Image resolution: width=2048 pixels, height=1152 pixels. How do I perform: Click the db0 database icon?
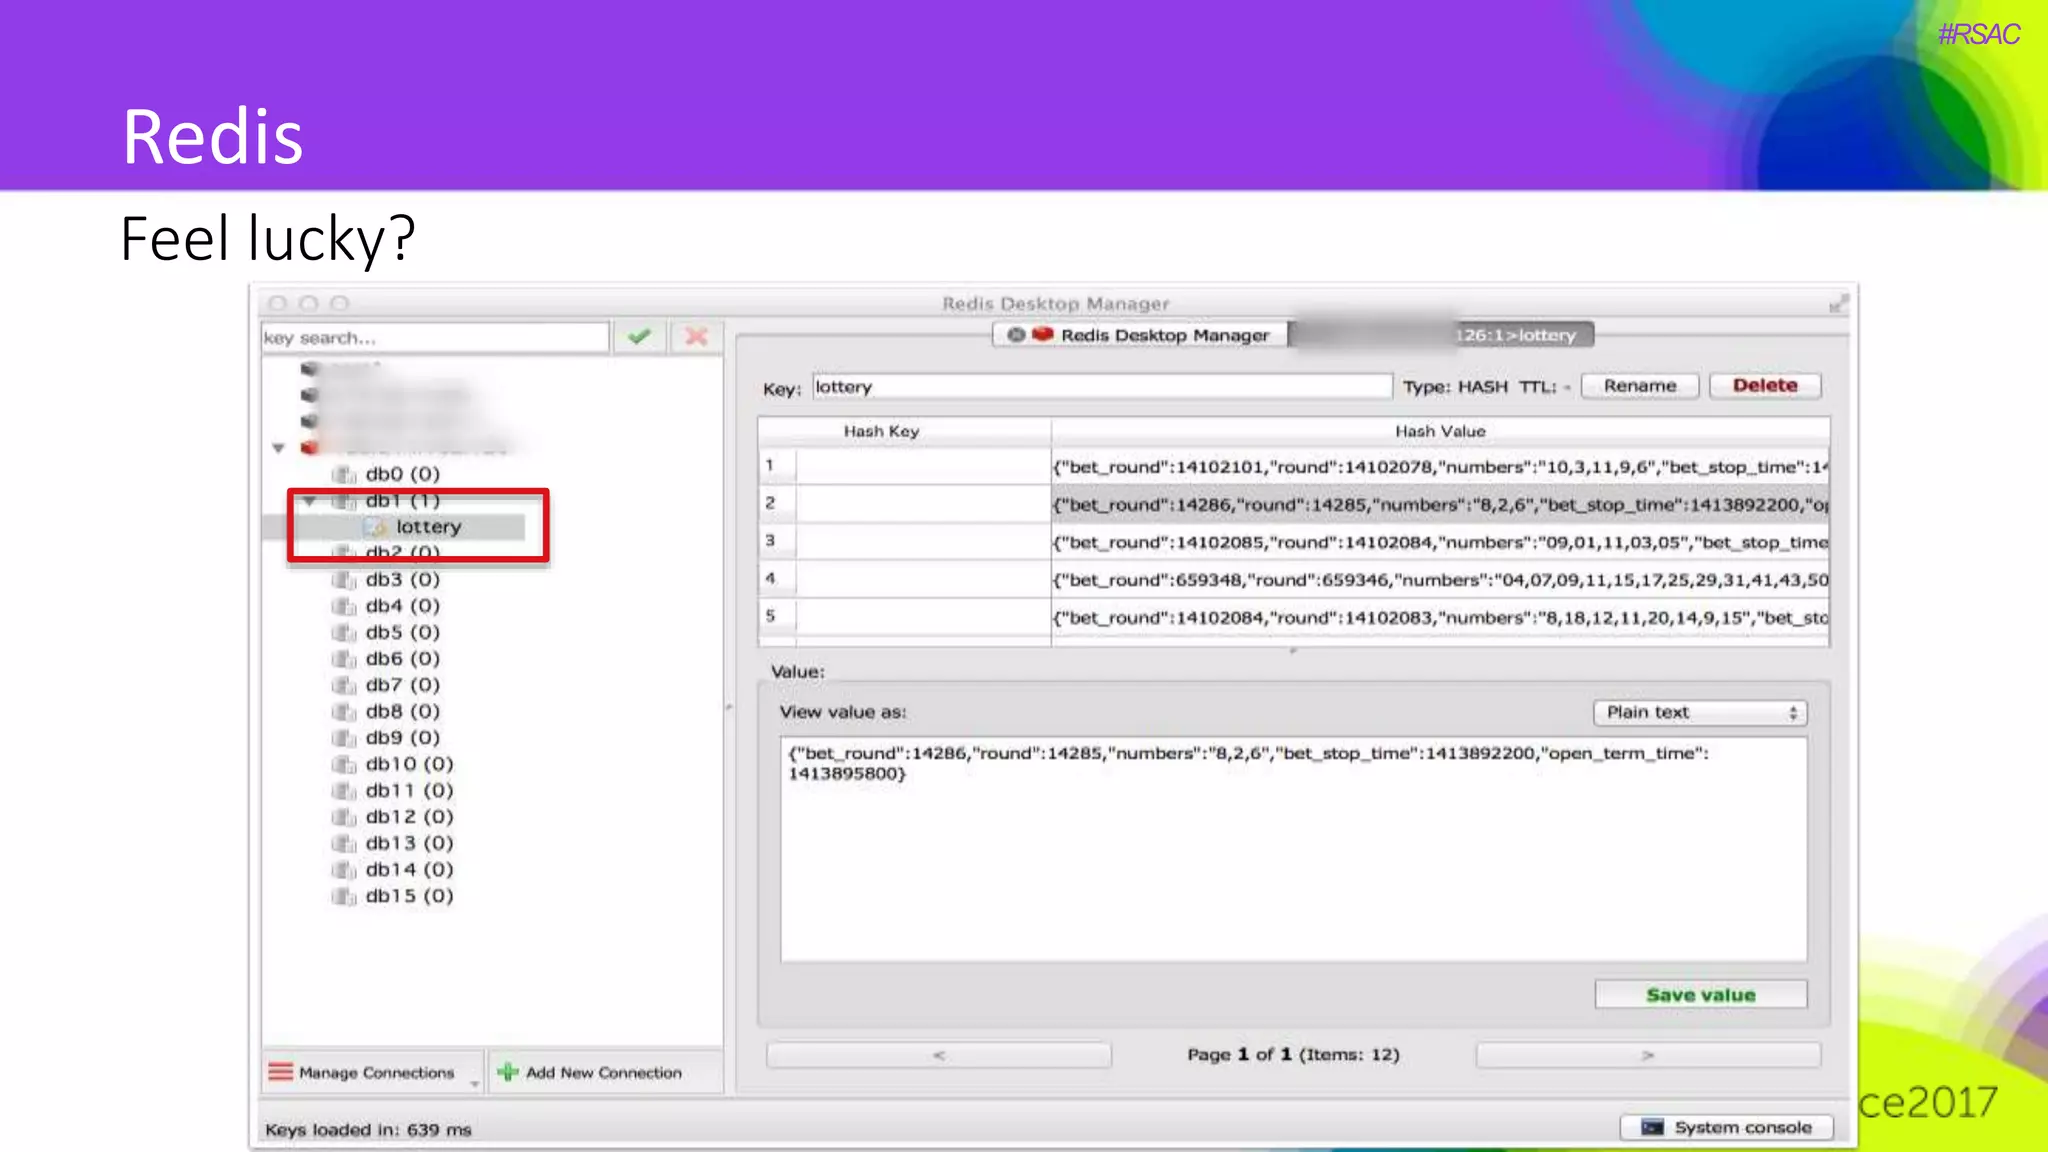pyautogui.click(x=344, y=474)
